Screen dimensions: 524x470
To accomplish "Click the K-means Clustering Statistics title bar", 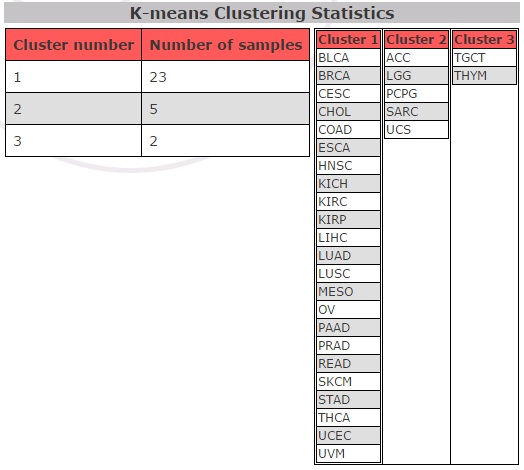I will tap(262, 13).
